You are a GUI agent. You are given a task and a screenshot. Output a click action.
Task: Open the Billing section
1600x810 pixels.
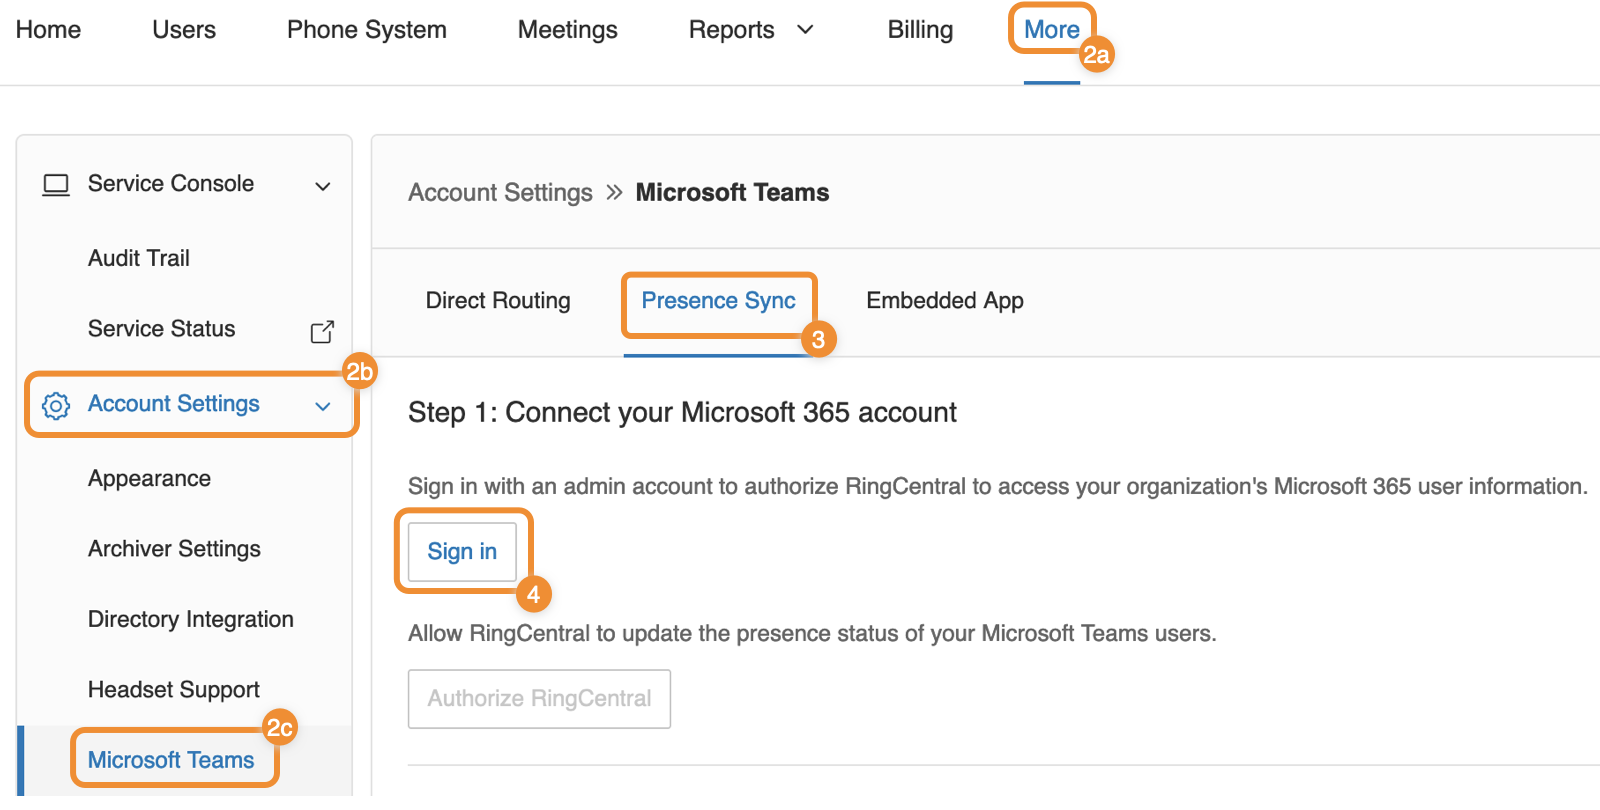click(x=920, y=30)
